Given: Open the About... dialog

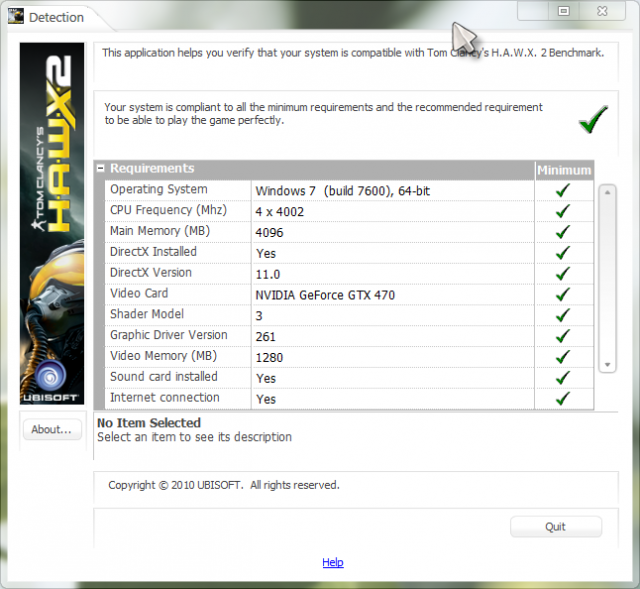Looking at the screenshot, I should pos(52,429).
